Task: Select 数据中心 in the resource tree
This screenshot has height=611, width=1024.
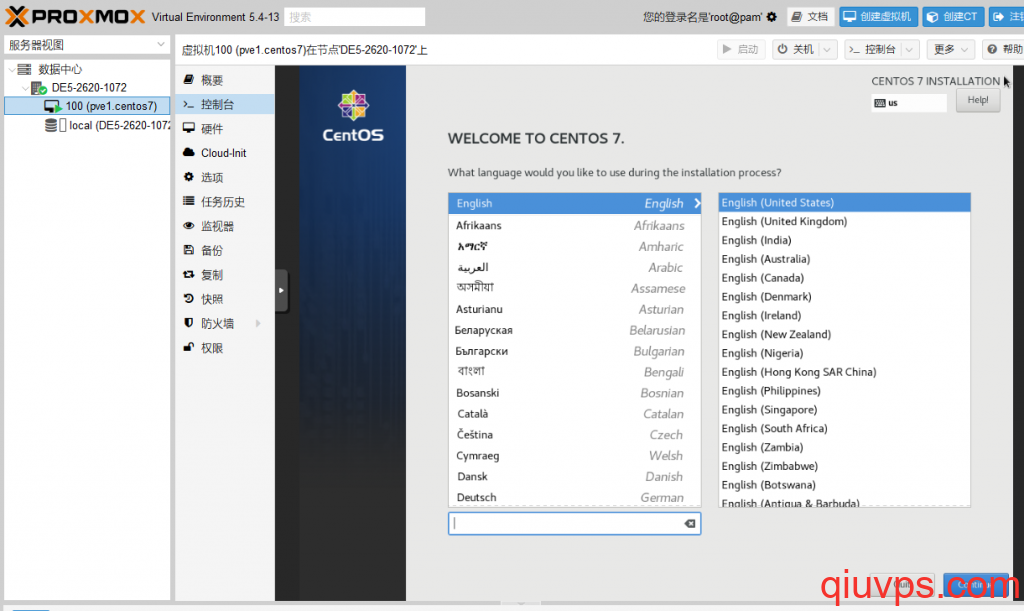Action: click(59, 69)
